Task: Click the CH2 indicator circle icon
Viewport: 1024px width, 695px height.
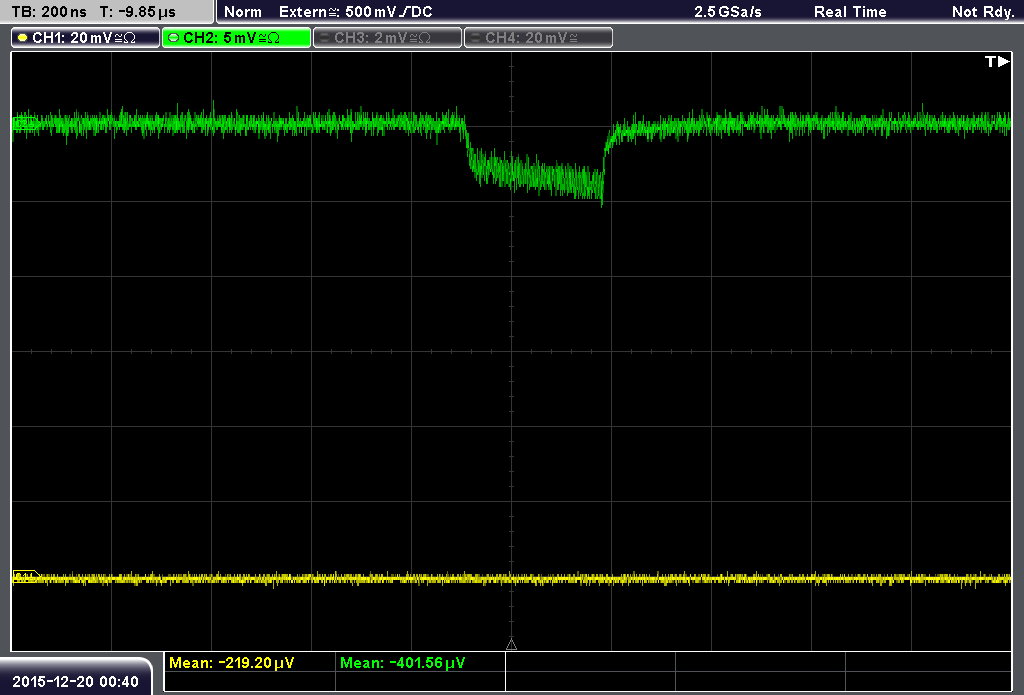Action: coord(174,38)
